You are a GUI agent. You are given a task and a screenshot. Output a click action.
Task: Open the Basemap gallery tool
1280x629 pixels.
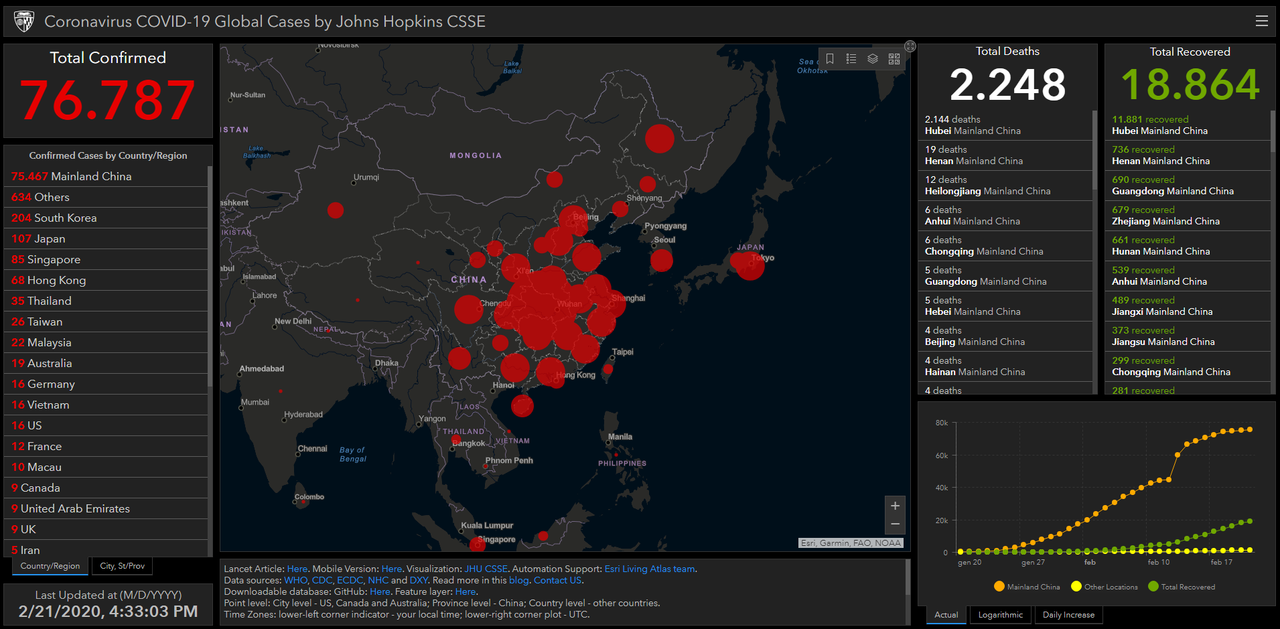click(894, 59)
